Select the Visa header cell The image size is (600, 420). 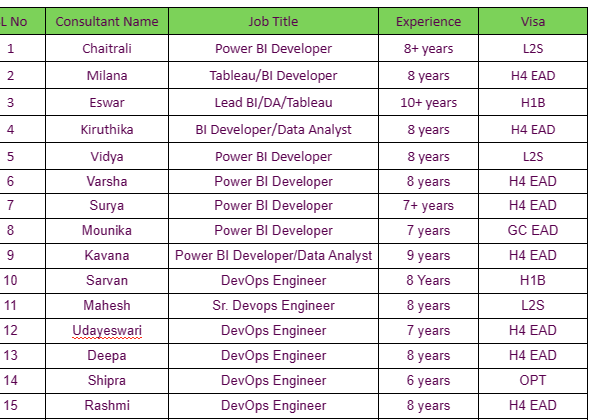533,21
